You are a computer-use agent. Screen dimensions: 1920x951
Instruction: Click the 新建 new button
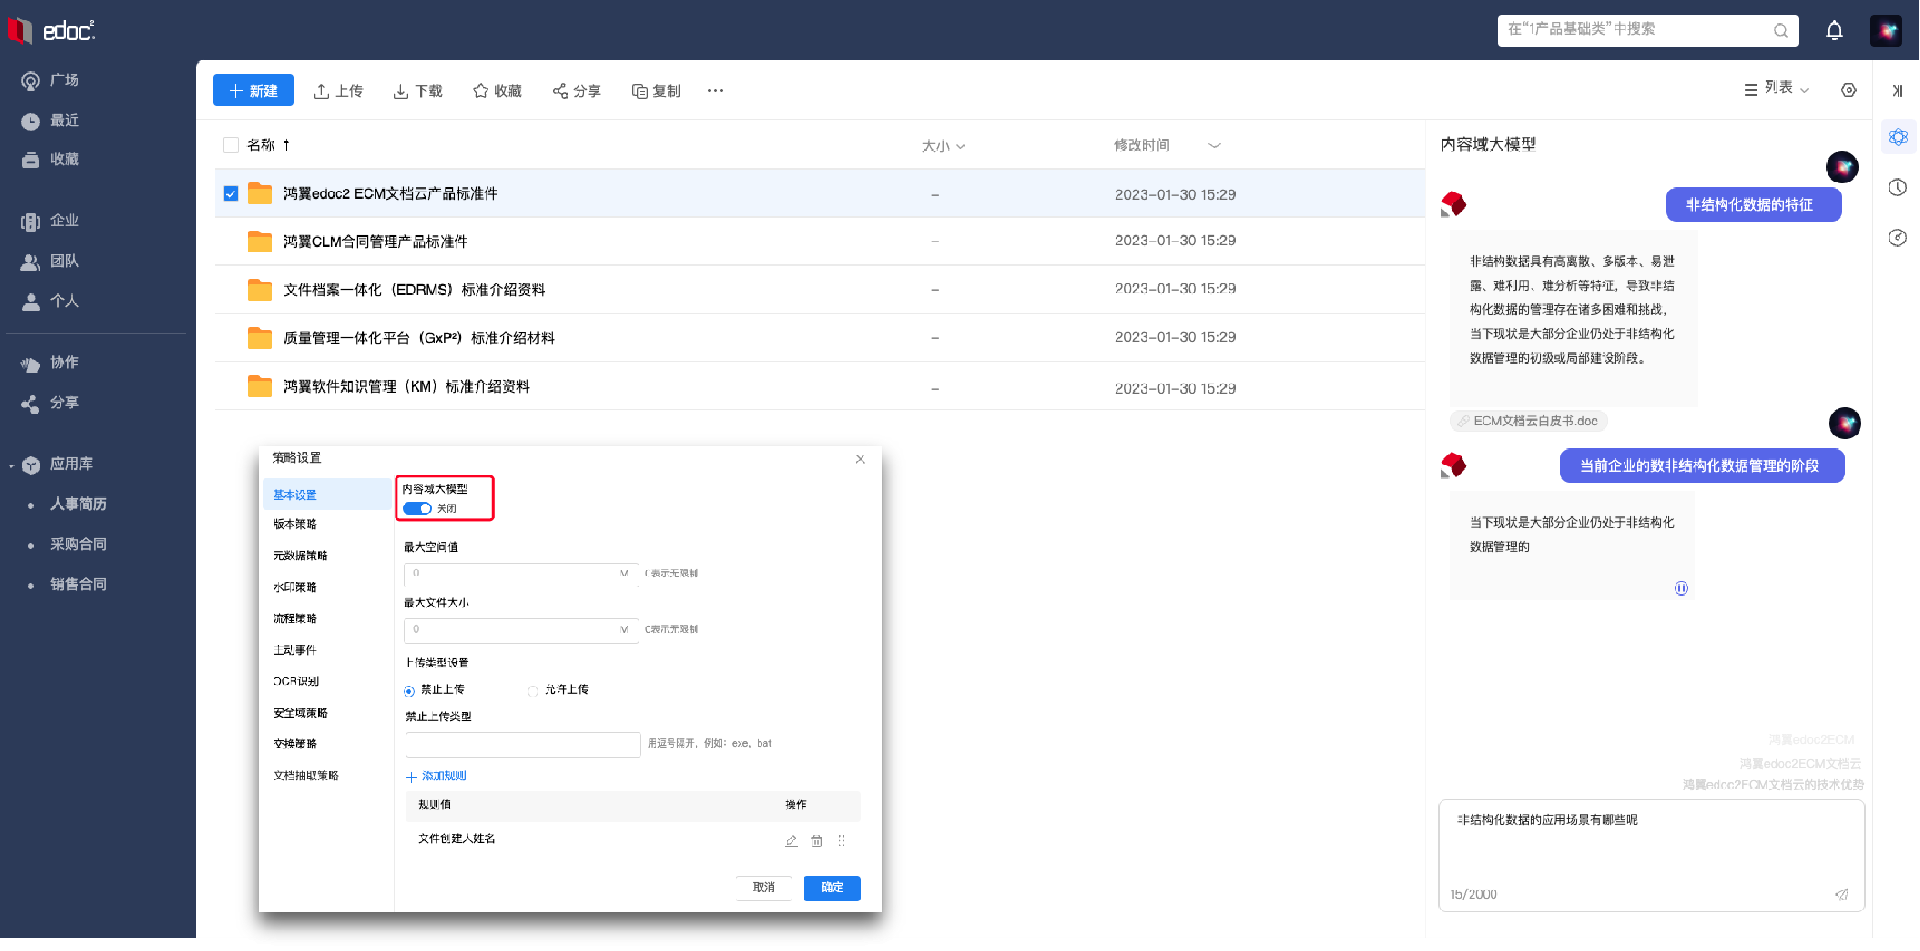[x=253, y=90]
